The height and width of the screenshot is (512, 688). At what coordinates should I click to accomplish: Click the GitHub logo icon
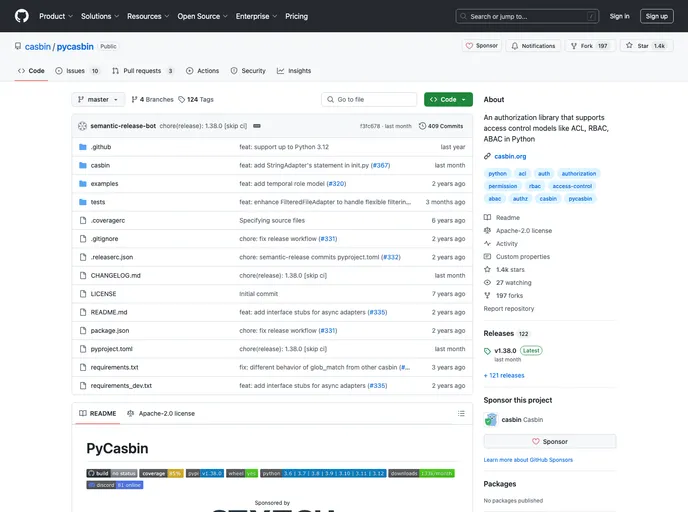click(22, 16)
